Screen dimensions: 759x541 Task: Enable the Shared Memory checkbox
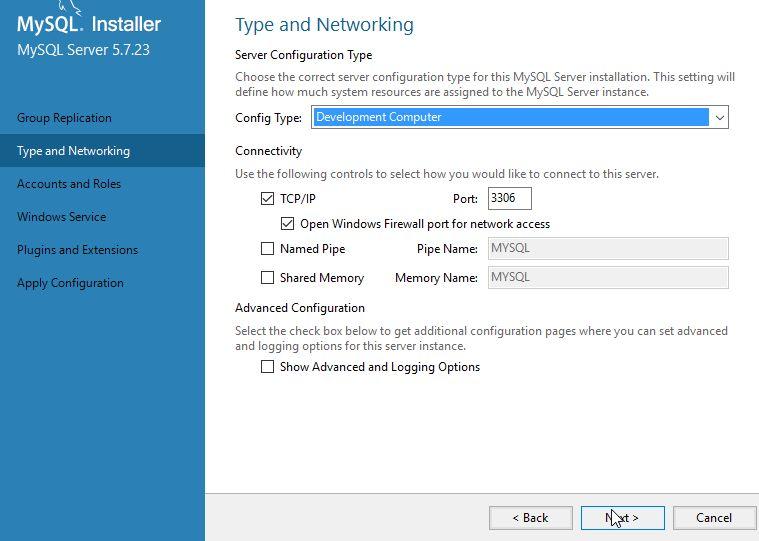[267, 278]
